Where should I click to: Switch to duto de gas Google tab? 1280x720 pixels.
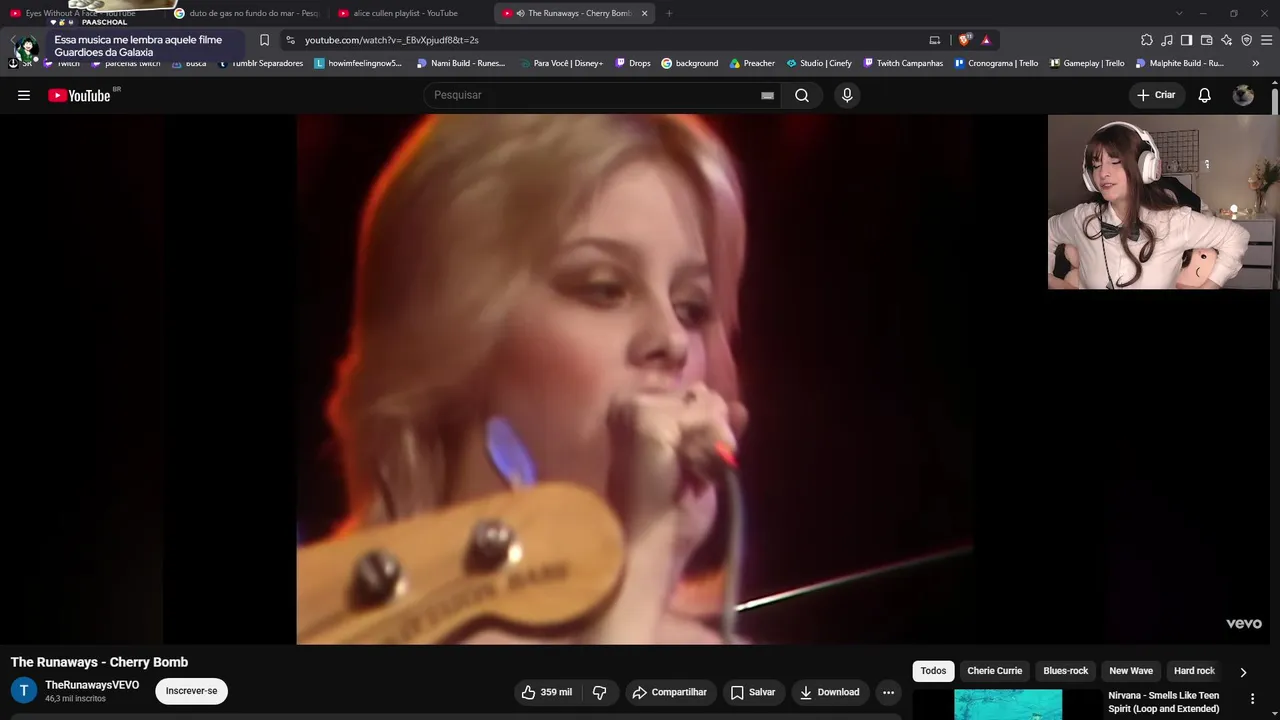pyautogui.click(x=247, y=13)
